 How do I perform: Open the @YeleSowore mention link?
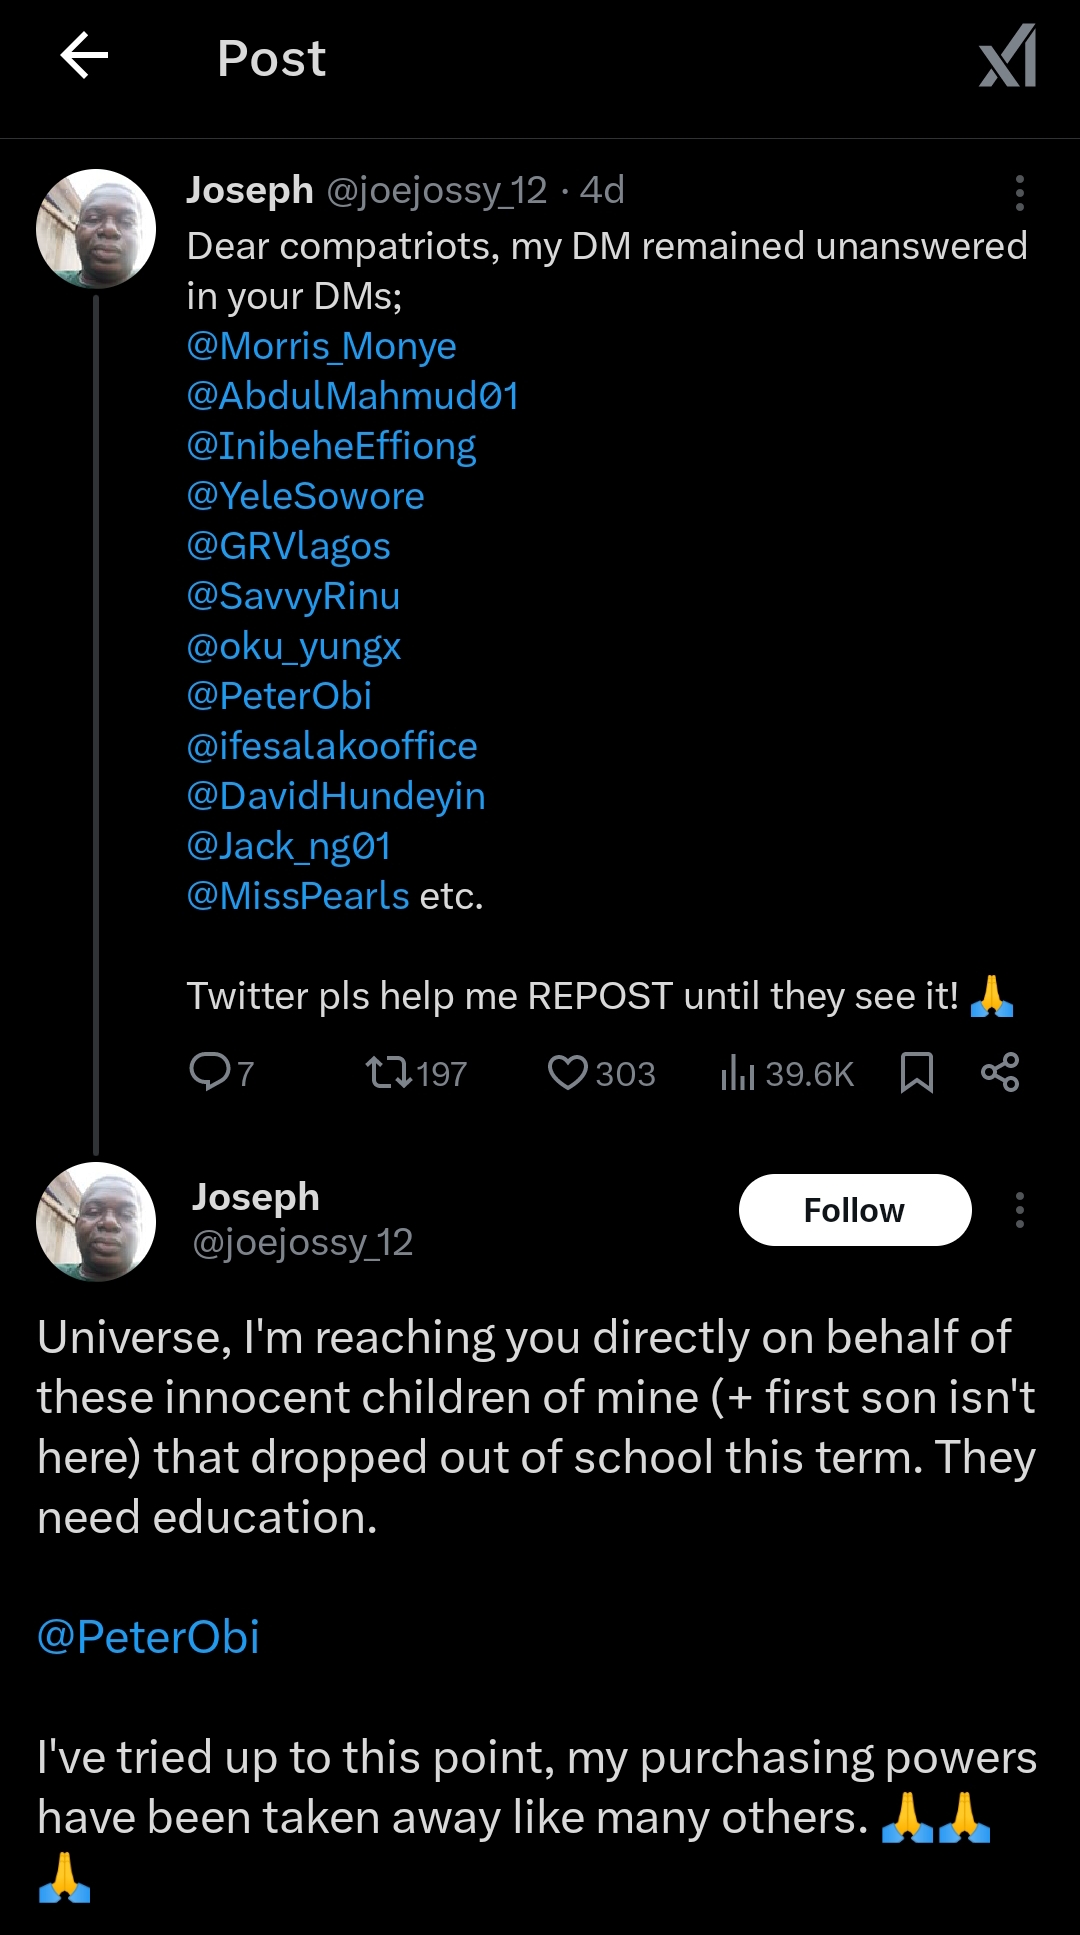click(x=305, y=496)
